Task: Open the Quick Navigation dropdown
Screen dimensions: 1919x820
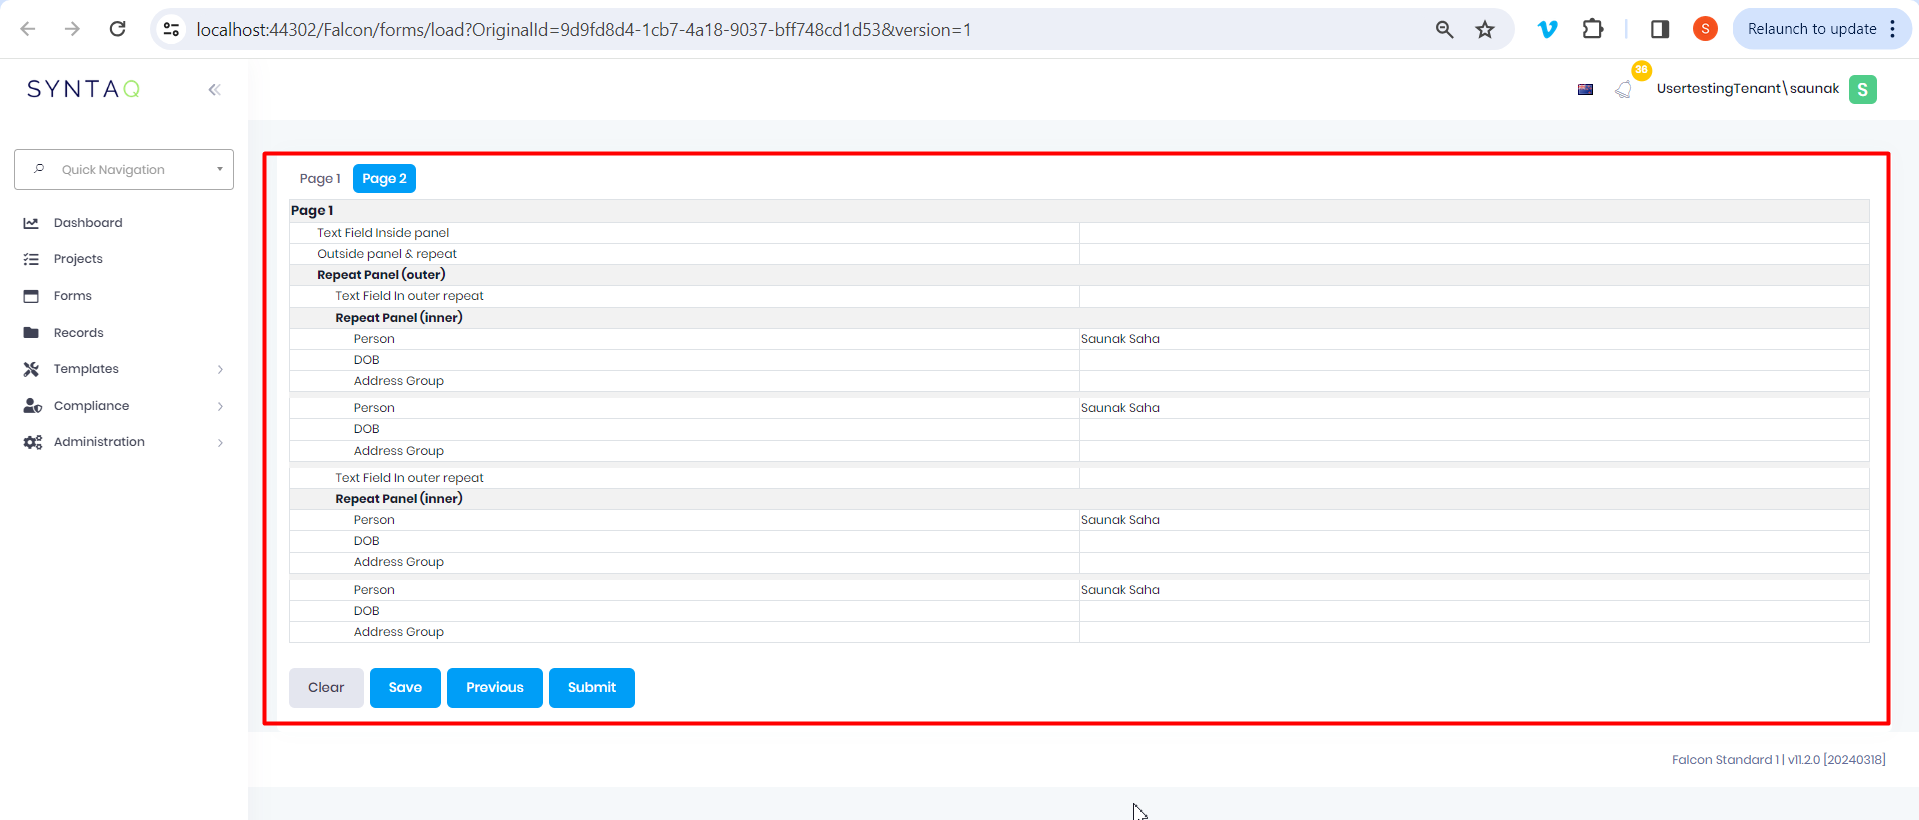Action: click(124, 170)
